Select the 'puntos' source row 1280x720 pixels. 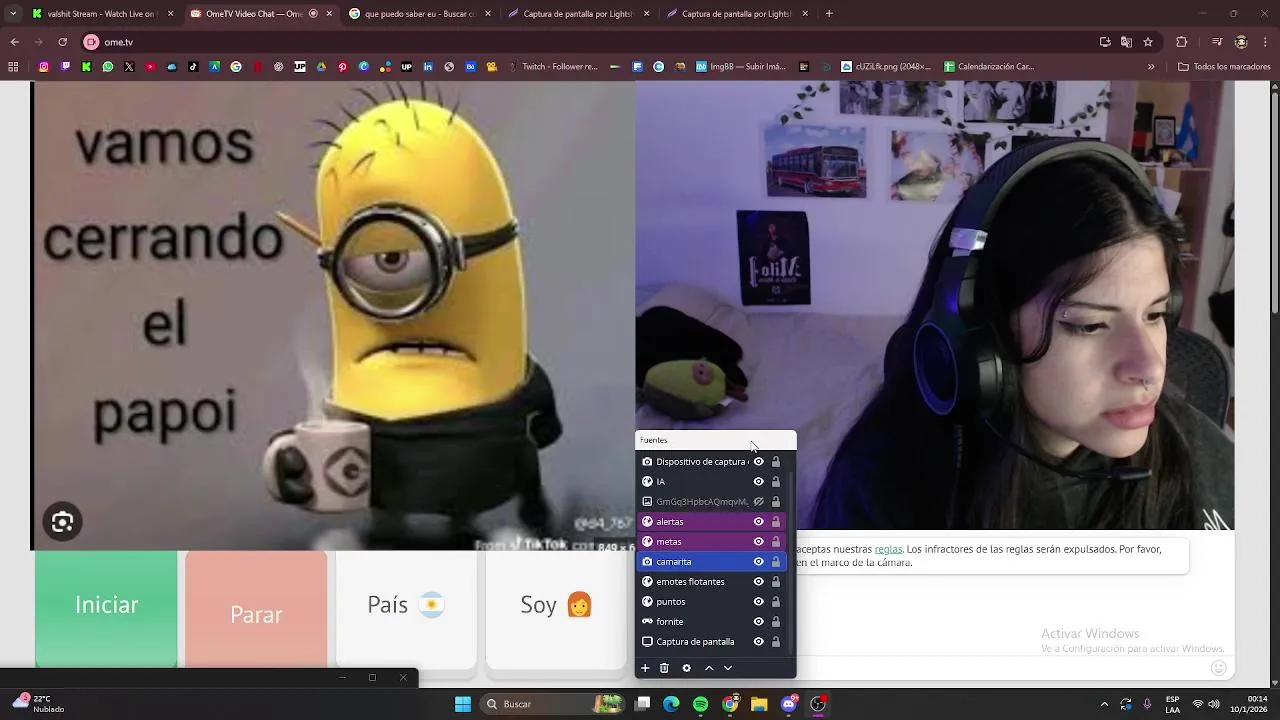(x=712, y=602)
